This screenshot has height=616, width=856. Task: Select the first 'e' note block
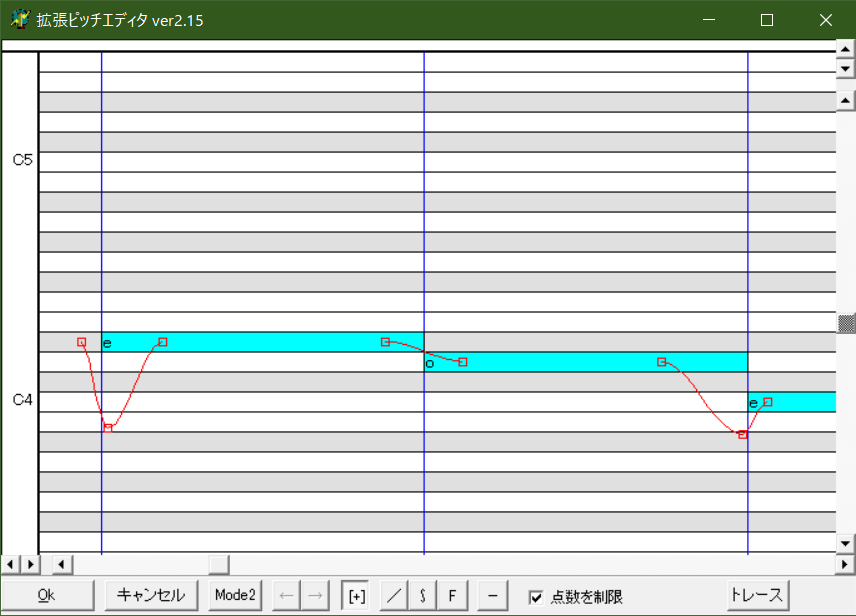pyautogui.click(x=263, y=342)
